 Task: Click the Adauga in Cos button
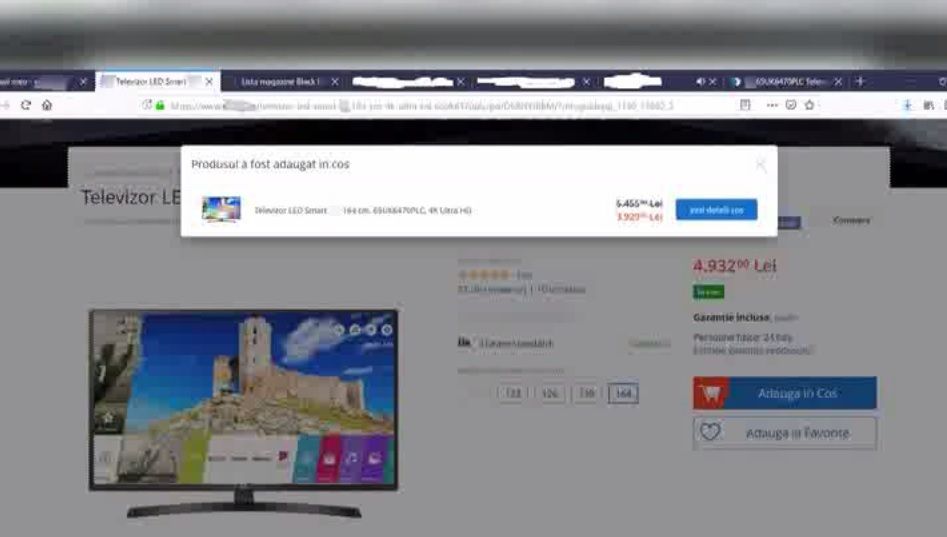785,393
